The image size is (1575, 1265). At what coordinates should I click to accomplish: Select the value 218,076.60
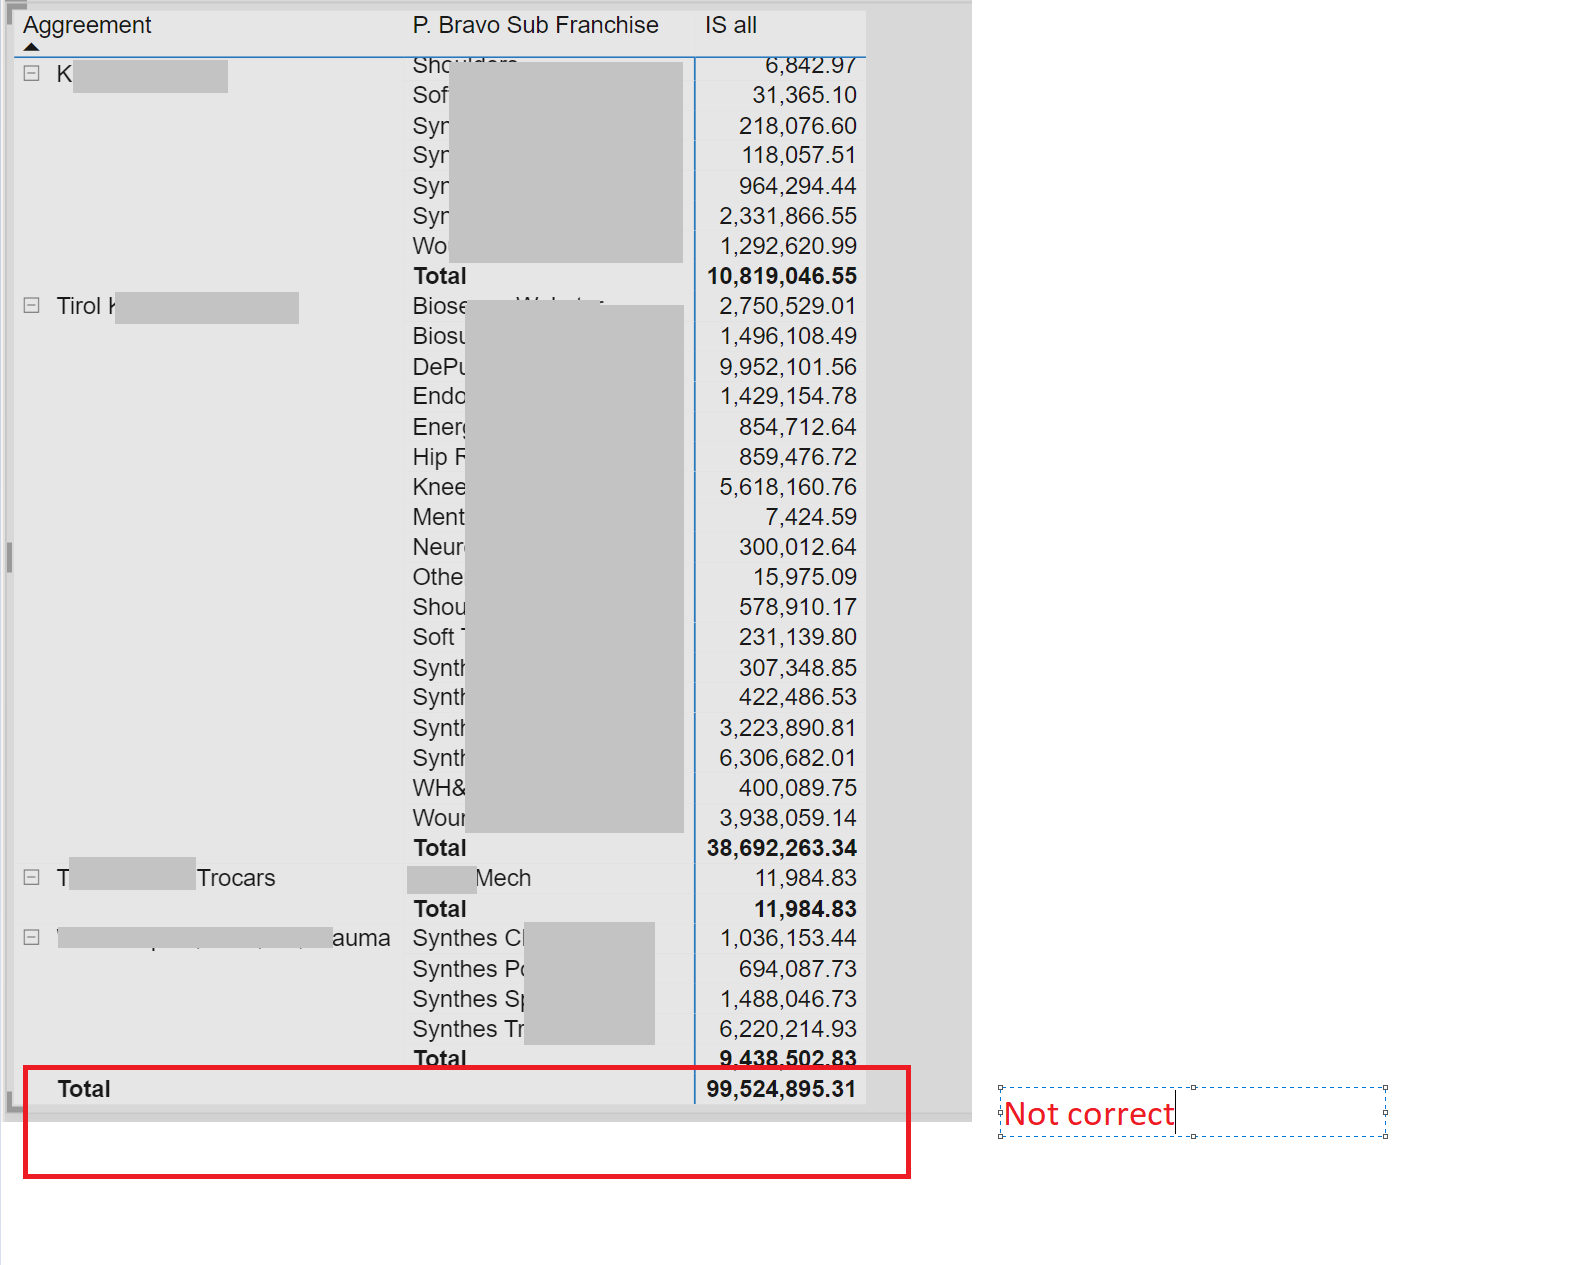[x=798, y=126]
